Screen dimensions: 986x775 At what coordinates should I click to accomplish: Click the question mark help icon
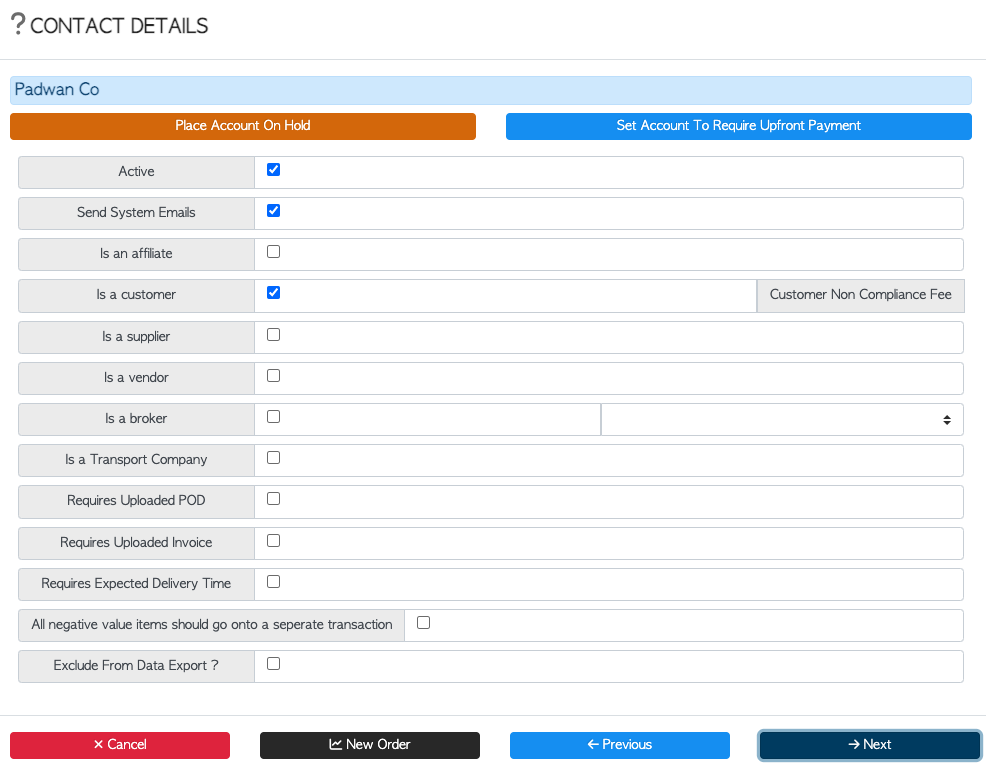pyautogui.click(x=18, y=25)
